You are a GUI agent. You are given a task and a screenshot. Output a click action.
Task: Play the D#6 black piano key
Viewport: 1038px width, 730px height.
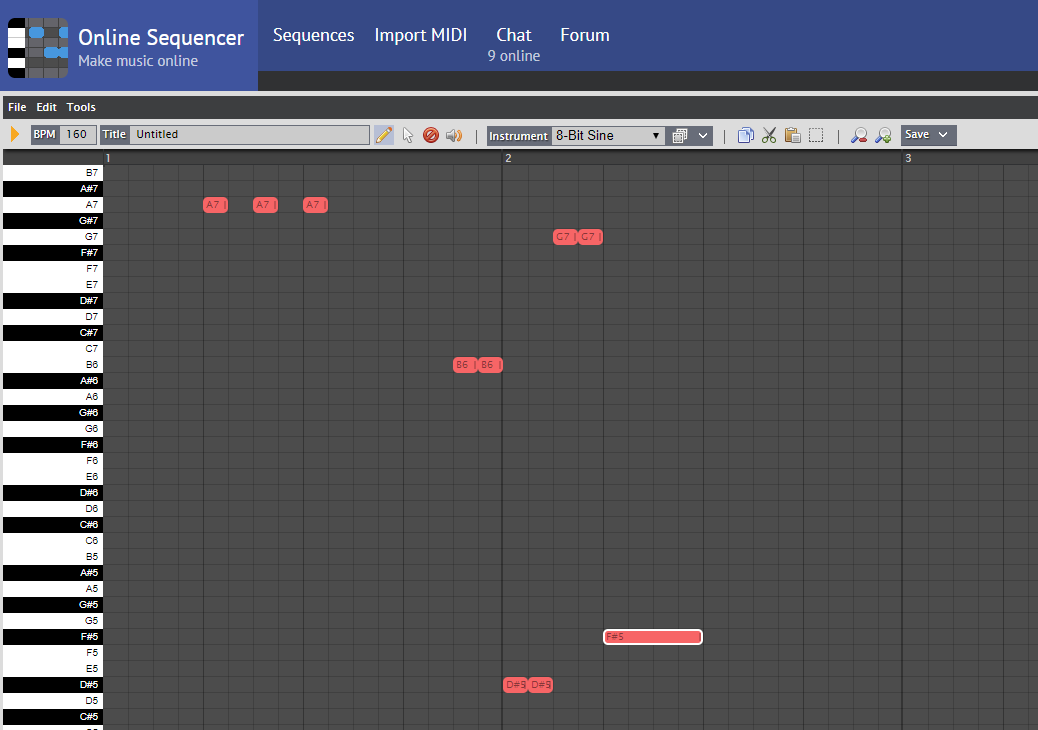[53, 493]
